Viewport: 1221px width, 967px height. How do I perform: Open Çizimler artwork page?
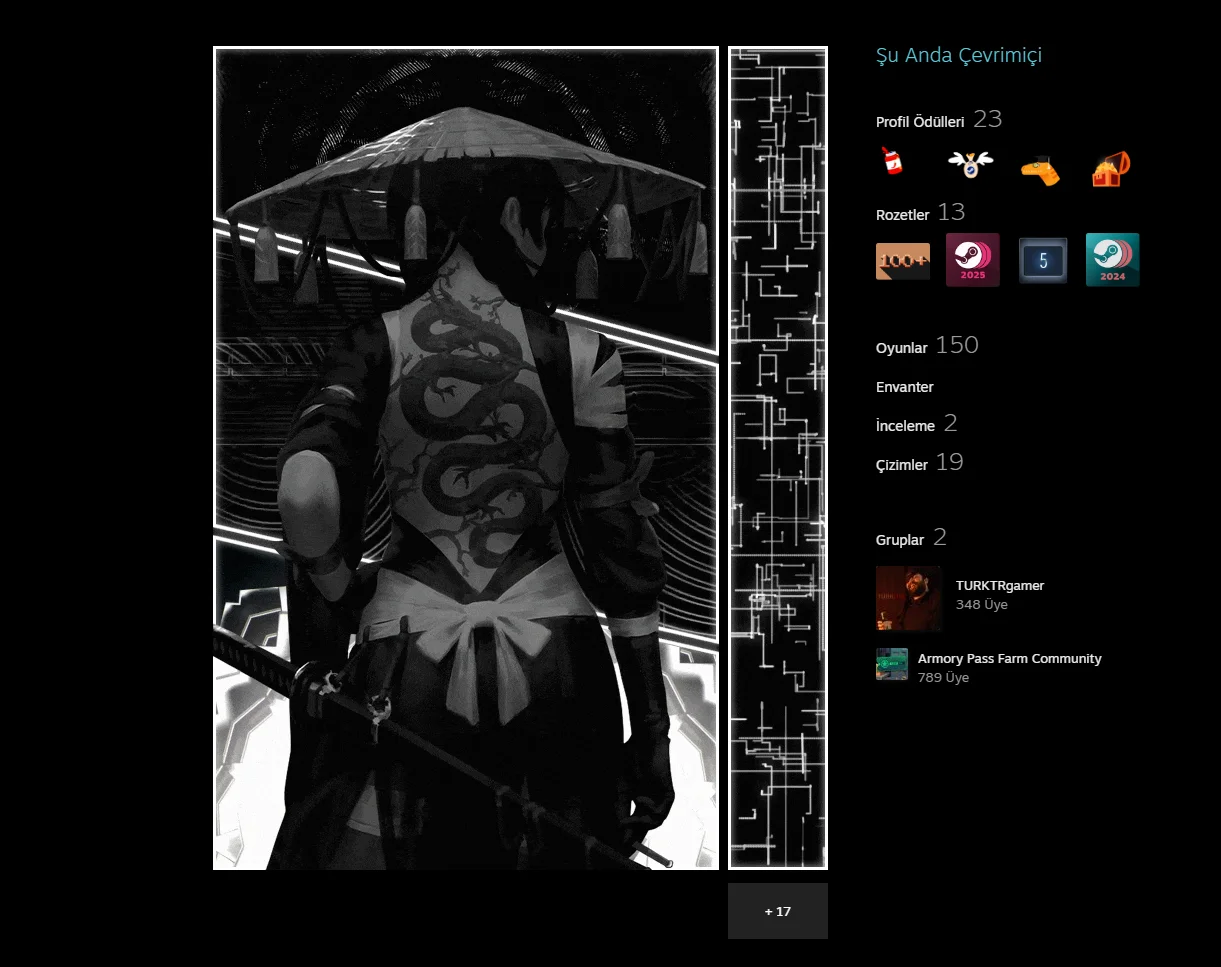pos(902,465)
